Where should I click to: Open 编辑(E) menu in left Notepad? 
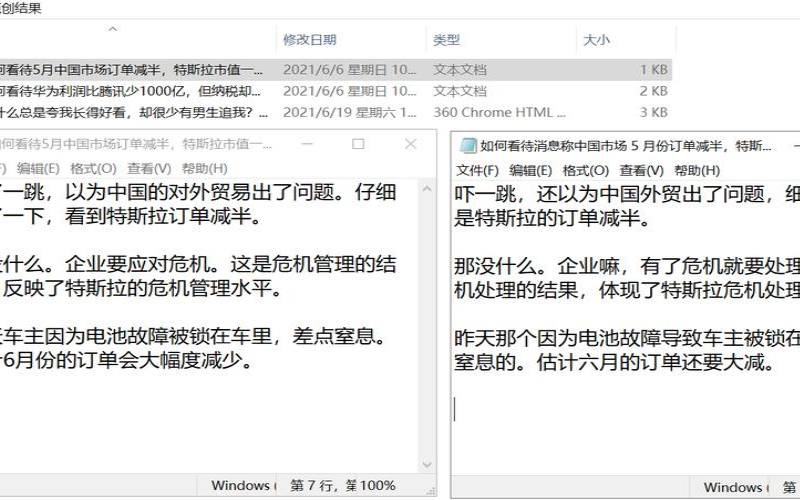coord(38,168)
